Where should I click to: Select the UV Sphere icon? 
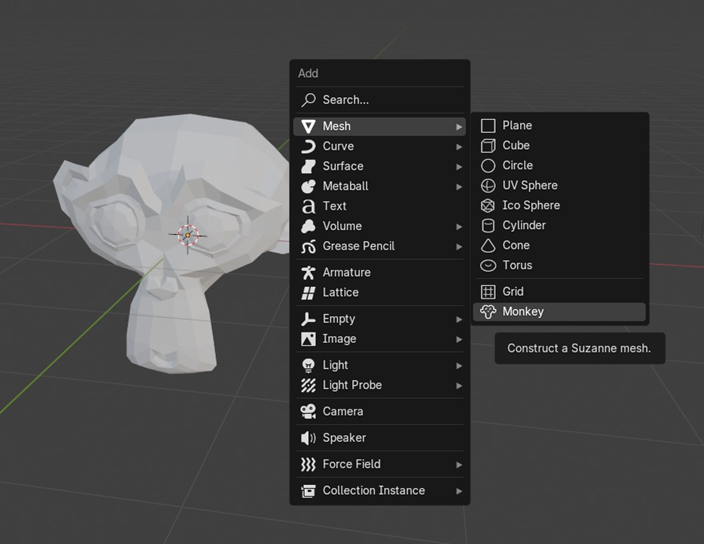pos(488,186)
